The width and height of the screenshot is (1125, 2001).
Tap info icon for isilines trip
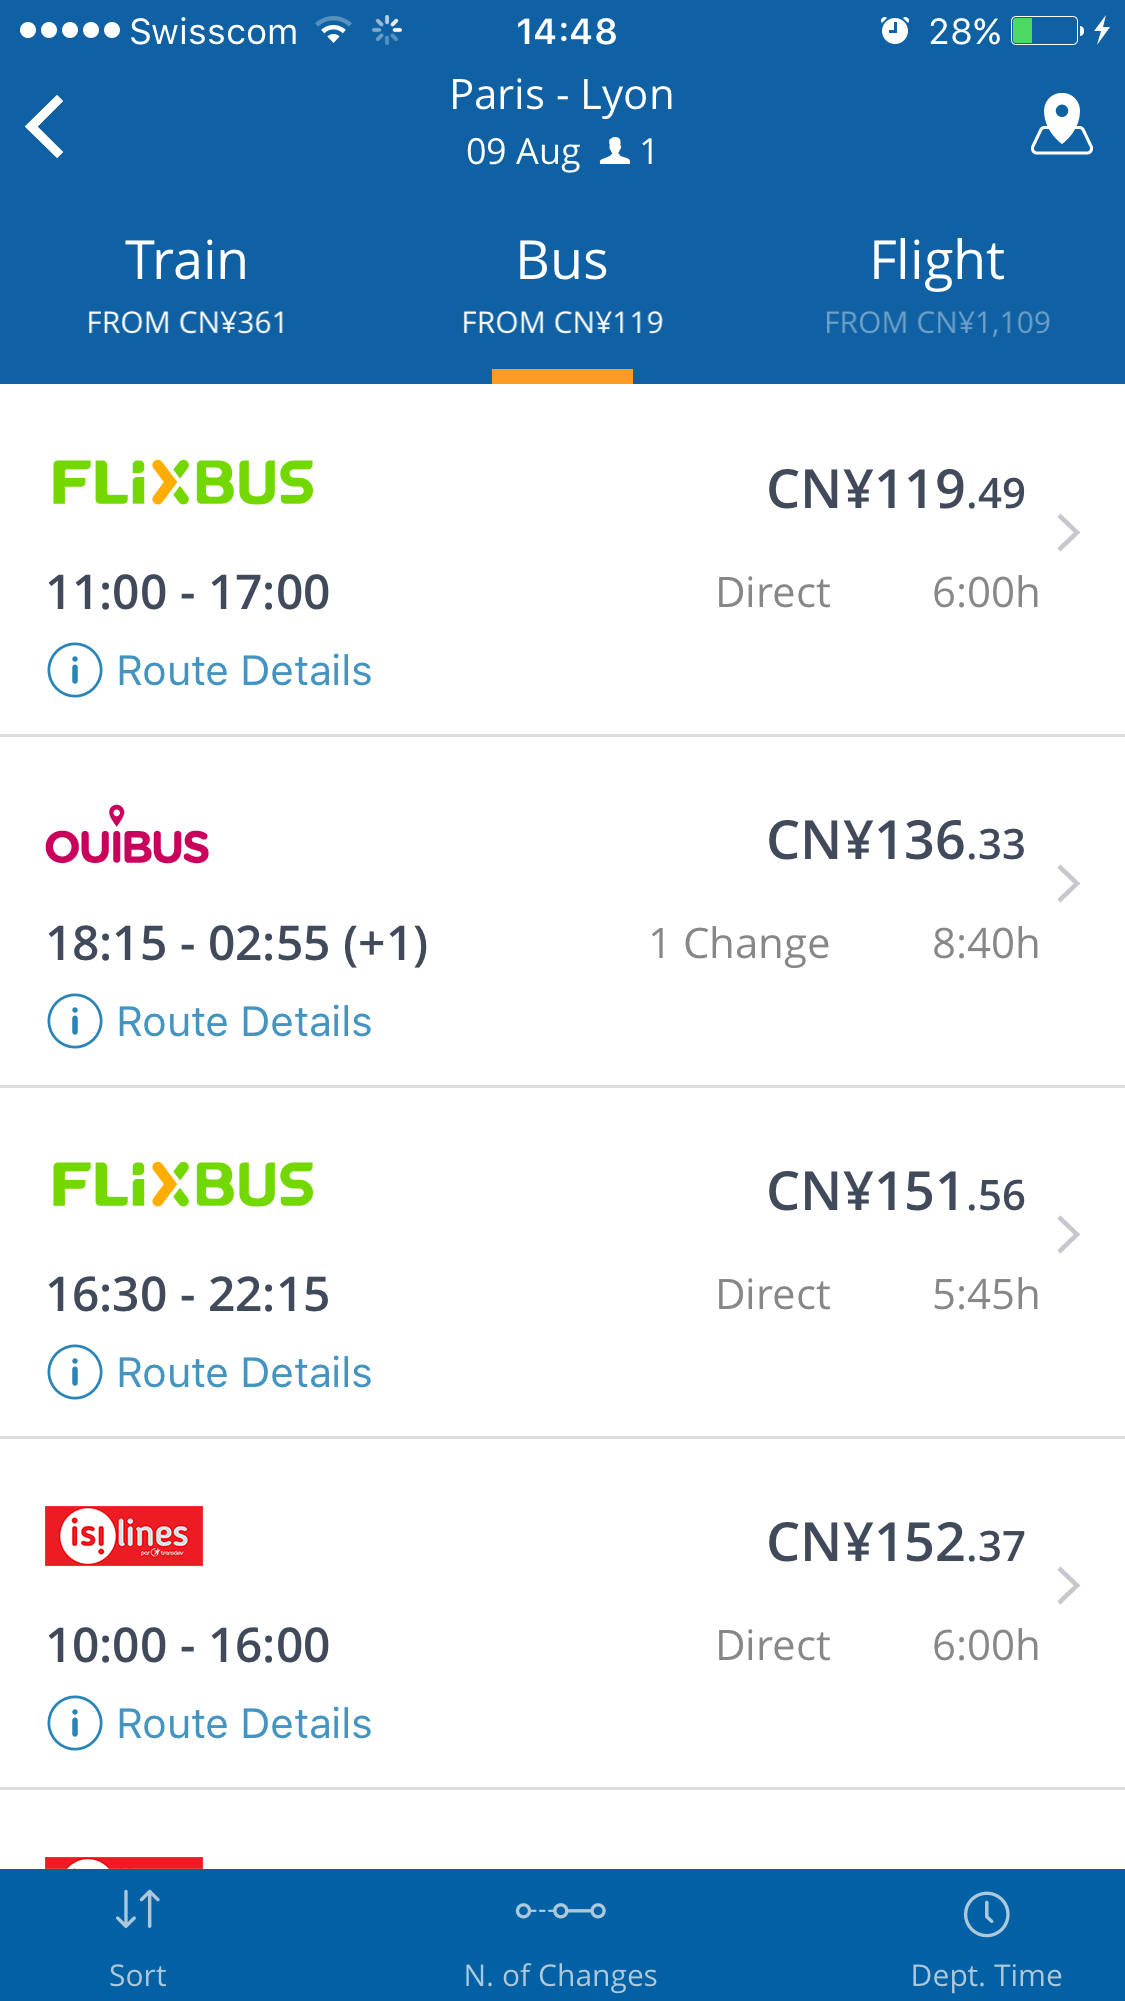75,1723
